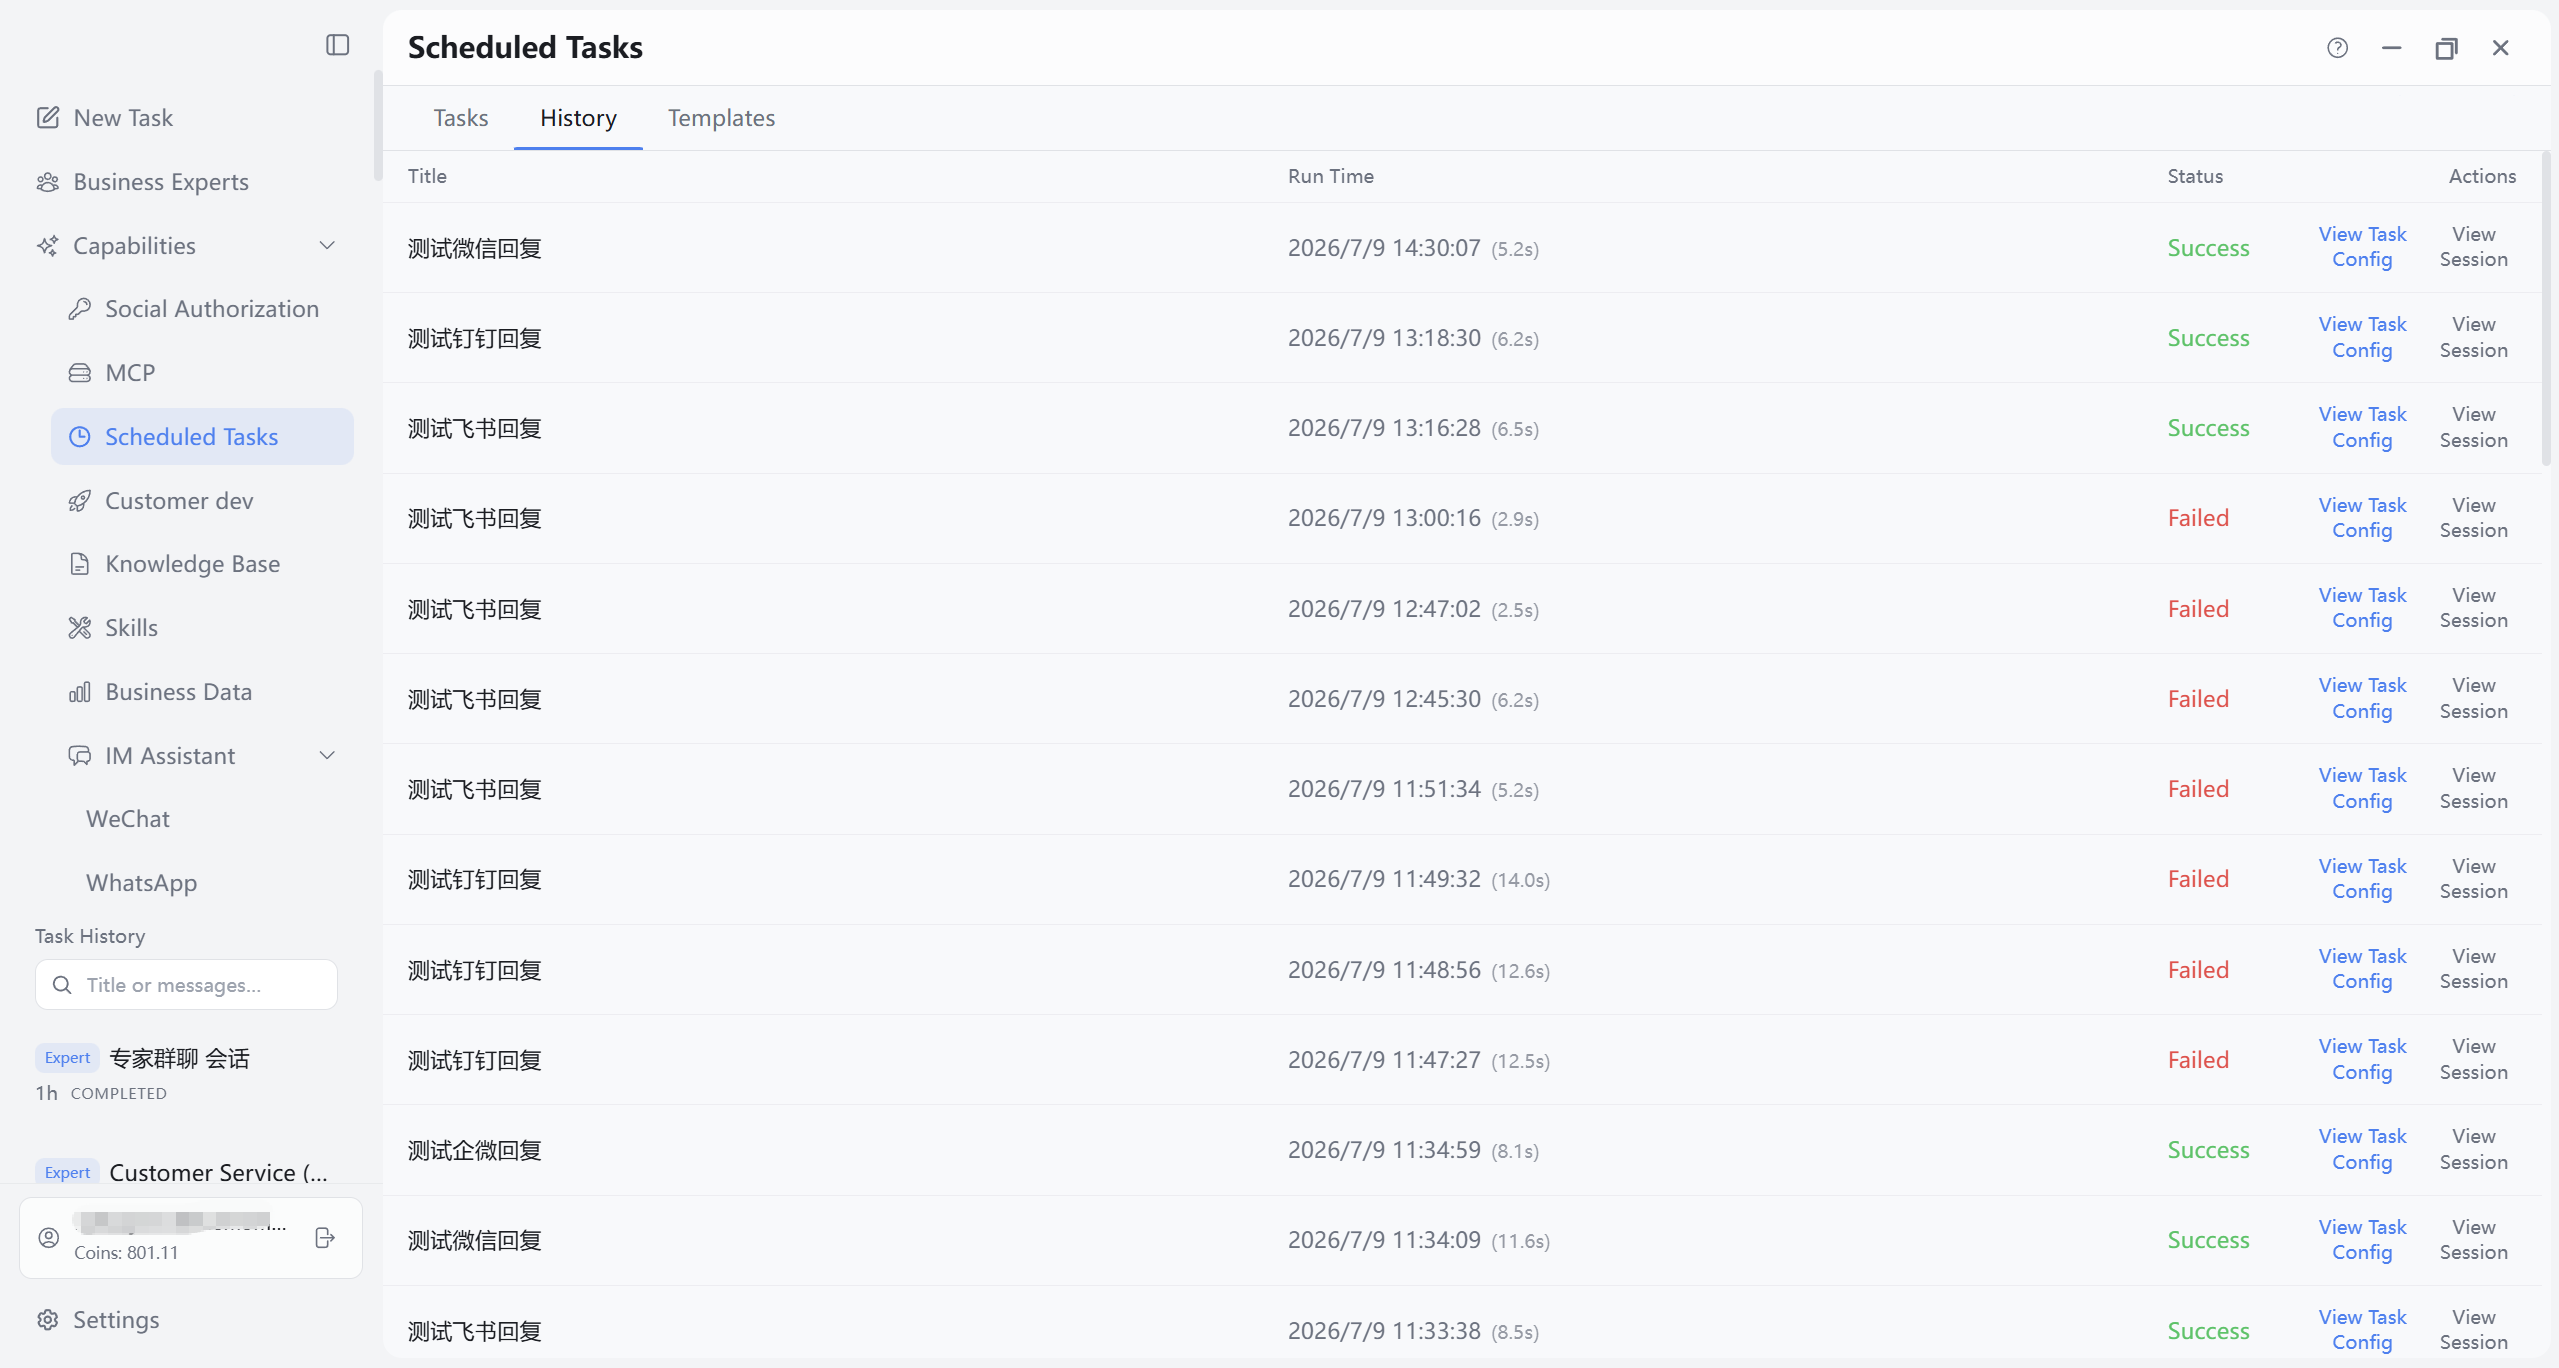The height and width of the screenshot is (1368, 2559).
Task: Click the IM Assistant chat icon
Action: click(x=80, y=756)
